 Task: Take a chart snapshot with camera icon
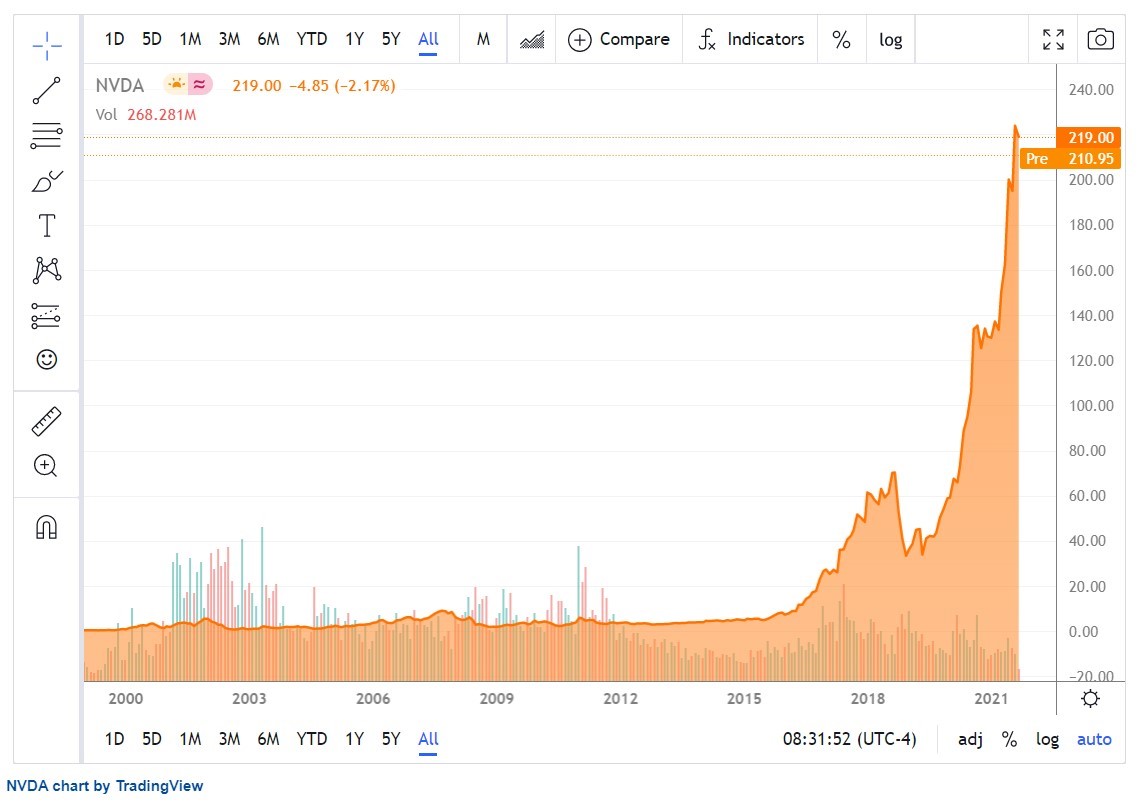click(1100, 39)
